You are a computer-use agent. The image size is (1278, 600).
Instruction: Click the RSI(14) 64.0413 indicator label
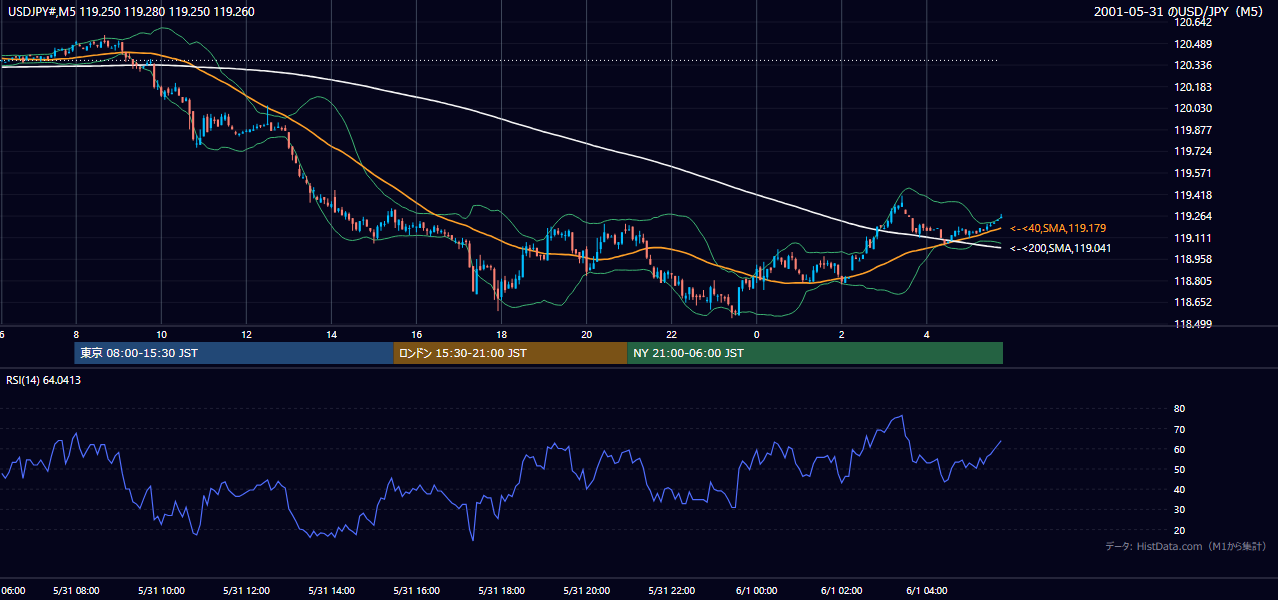pos(44,380)
